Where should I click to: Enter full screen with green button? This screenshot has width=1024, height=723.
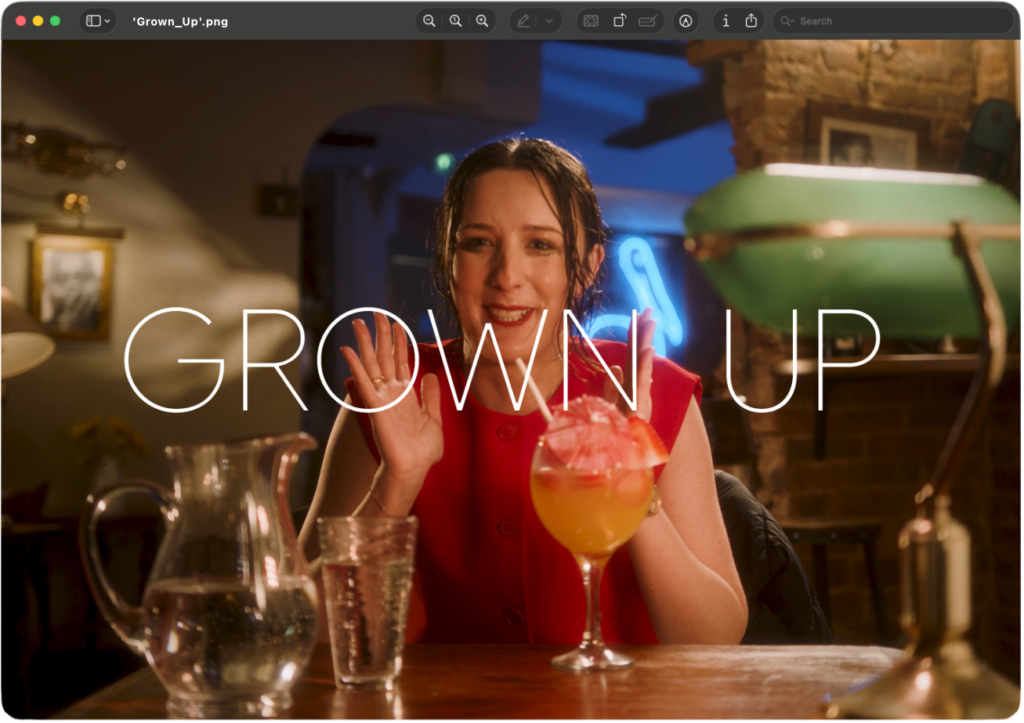click(x=55, y=21)
